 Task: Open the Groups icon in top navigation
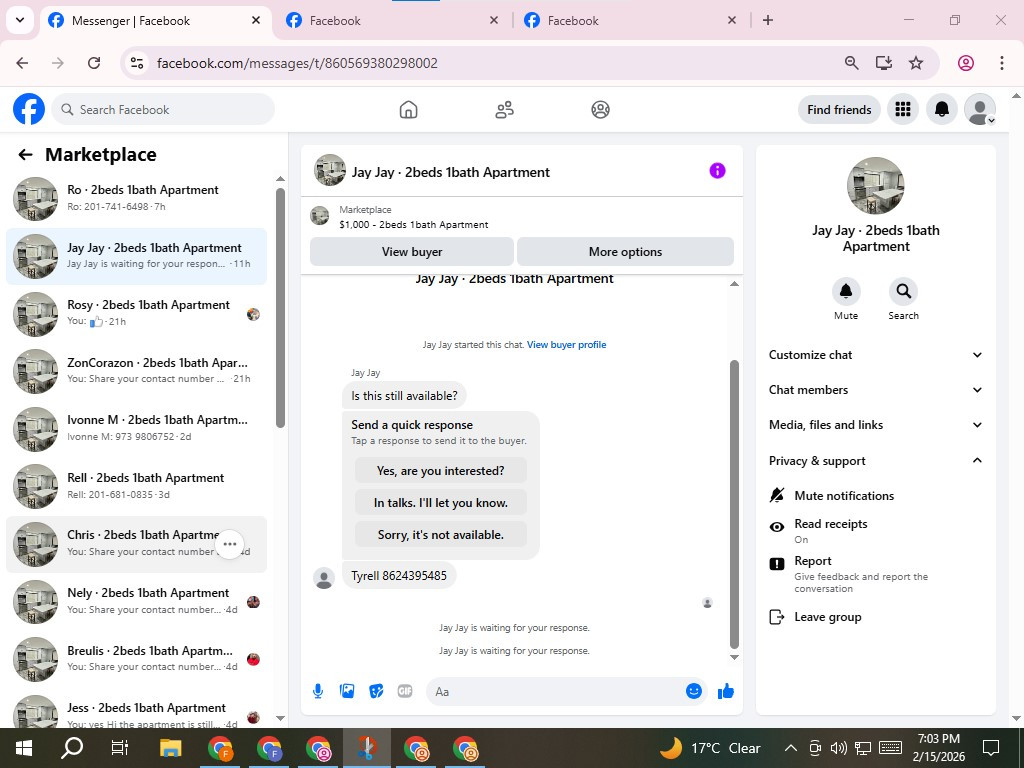pos(600,110)
